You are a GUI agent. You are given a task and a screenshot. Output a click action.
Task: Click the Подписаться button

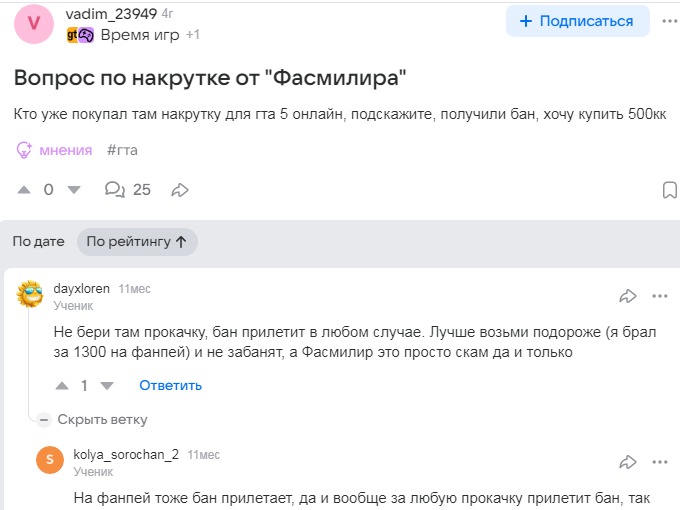point(577,21)
